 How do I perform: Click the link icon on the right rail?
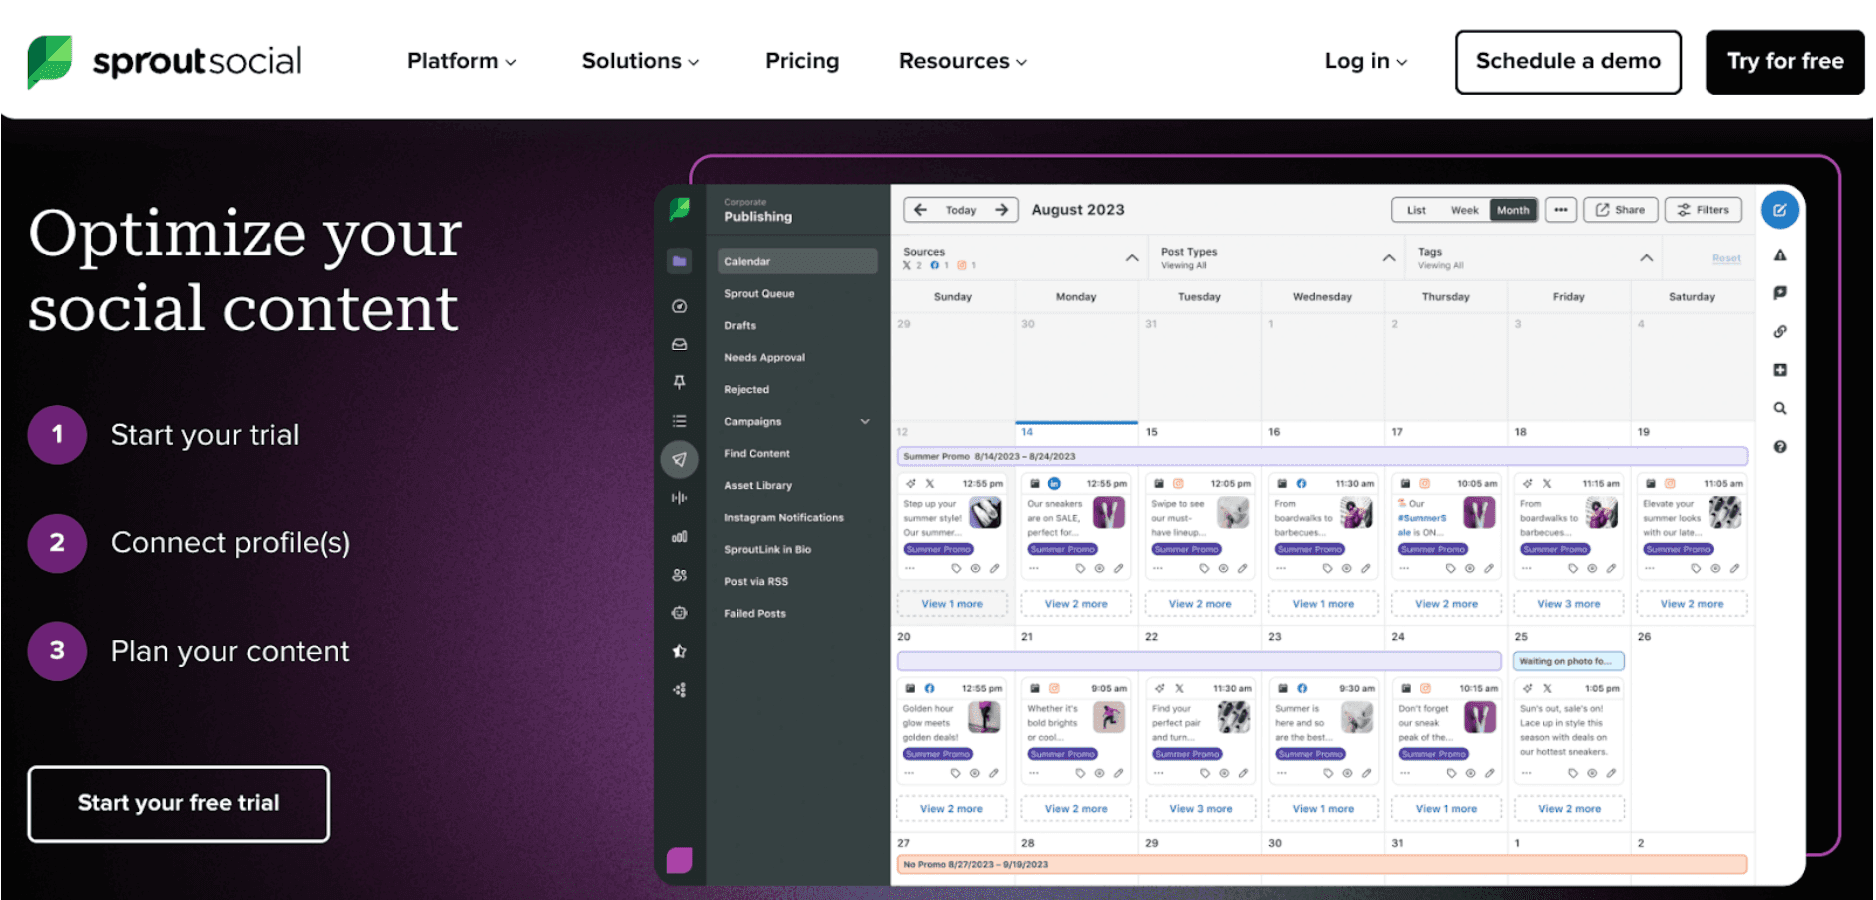pos(1780,331)
